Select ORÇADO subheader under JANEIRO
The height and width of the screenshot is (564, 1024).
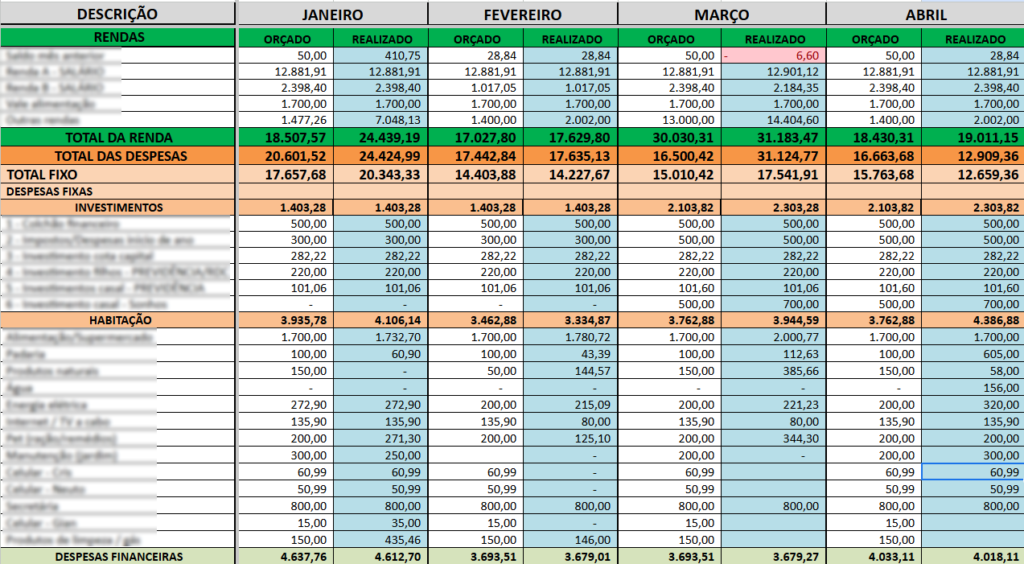pyautogui.click(x=285, y=39)
